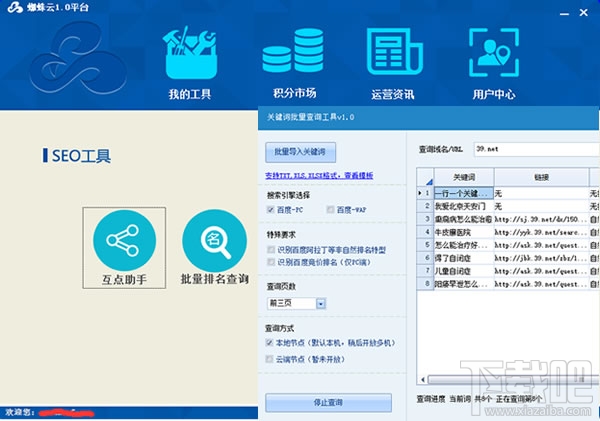
Task: Click the cloud logo in title bar
Action: click(x=15, y=7)
